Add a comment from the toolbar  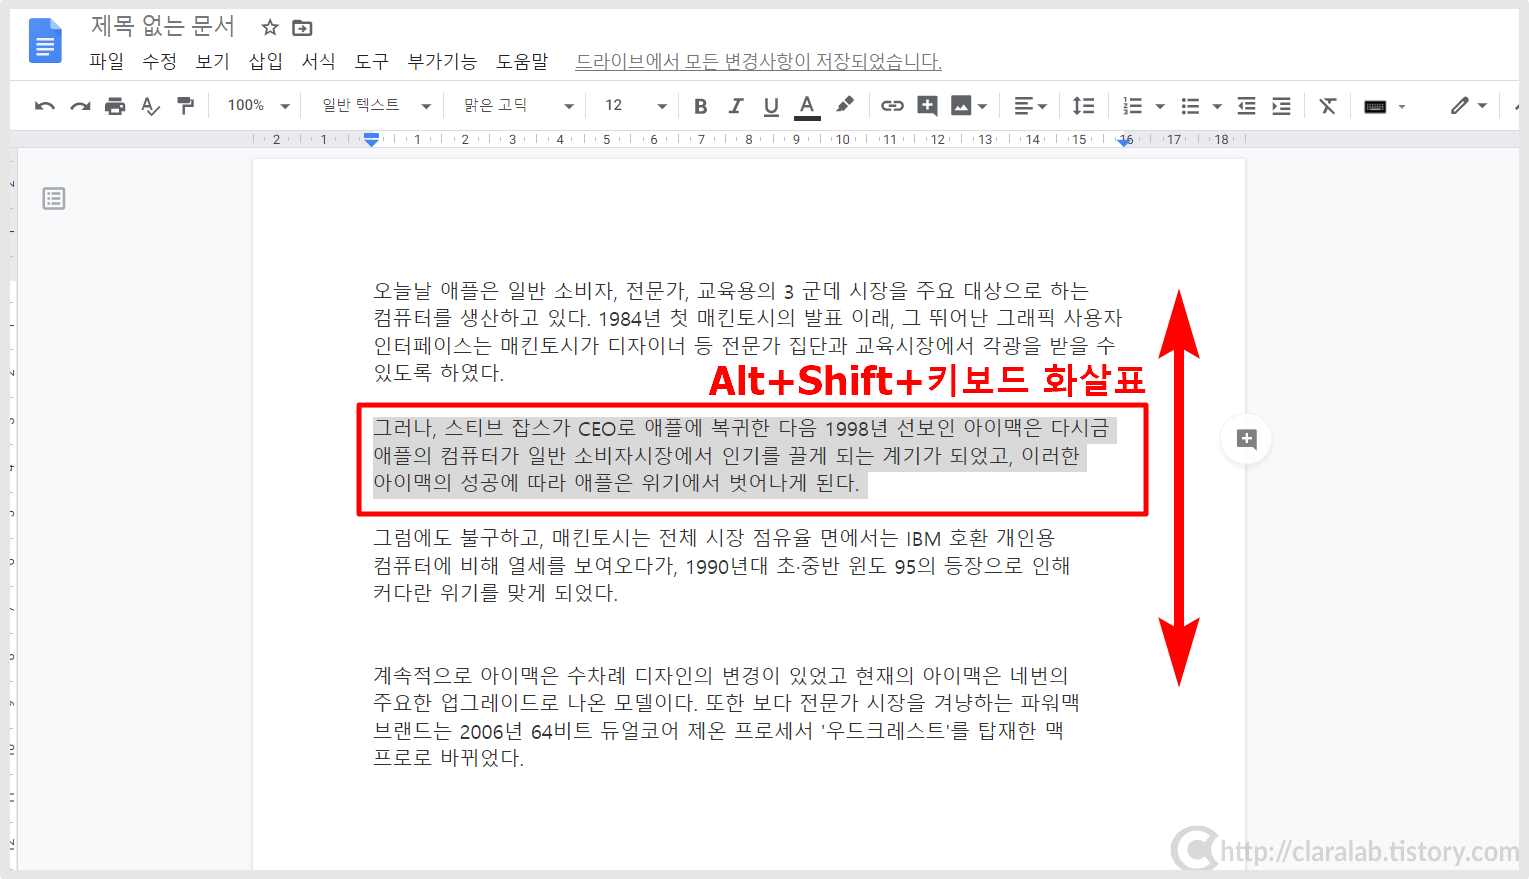[x=927, y=106]
